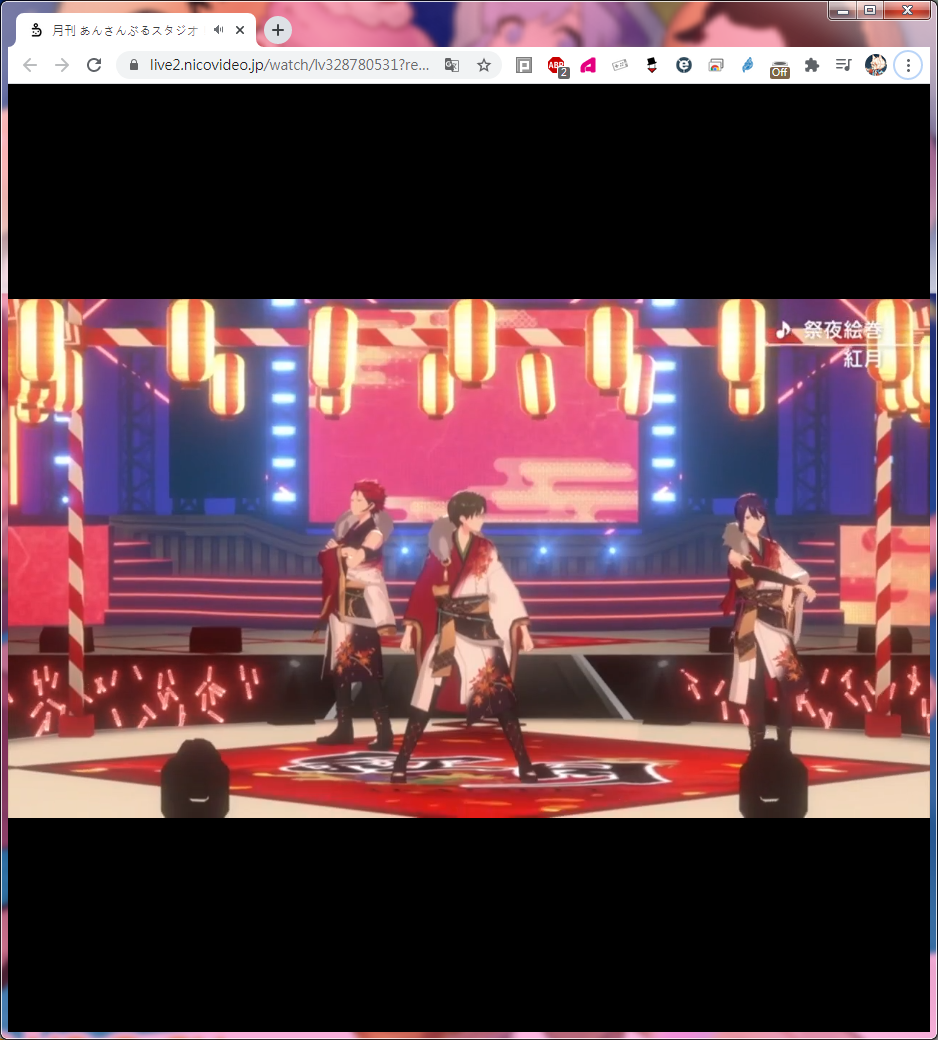
Task: Open the stacked rainbow windows extension icon
Action: (x=715, y=65)
